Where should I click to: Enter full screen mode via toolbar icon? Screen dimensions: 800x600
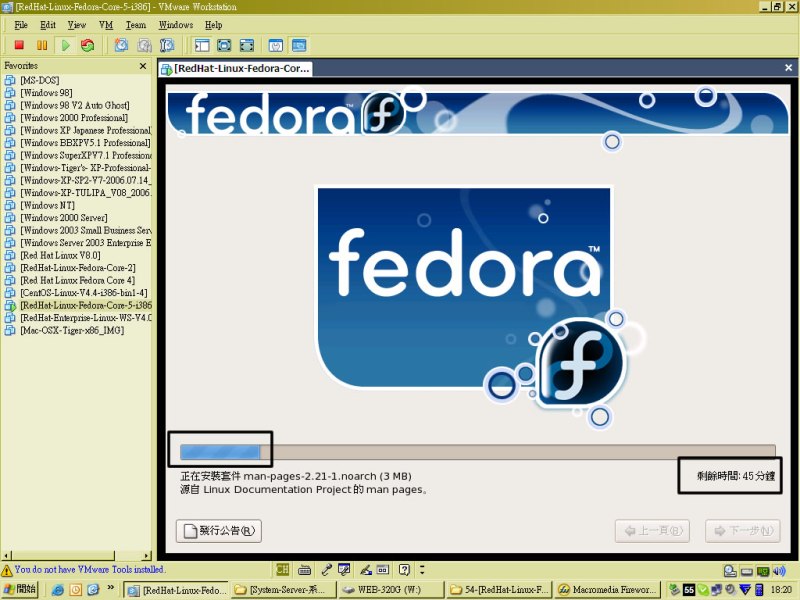(246, 45)
